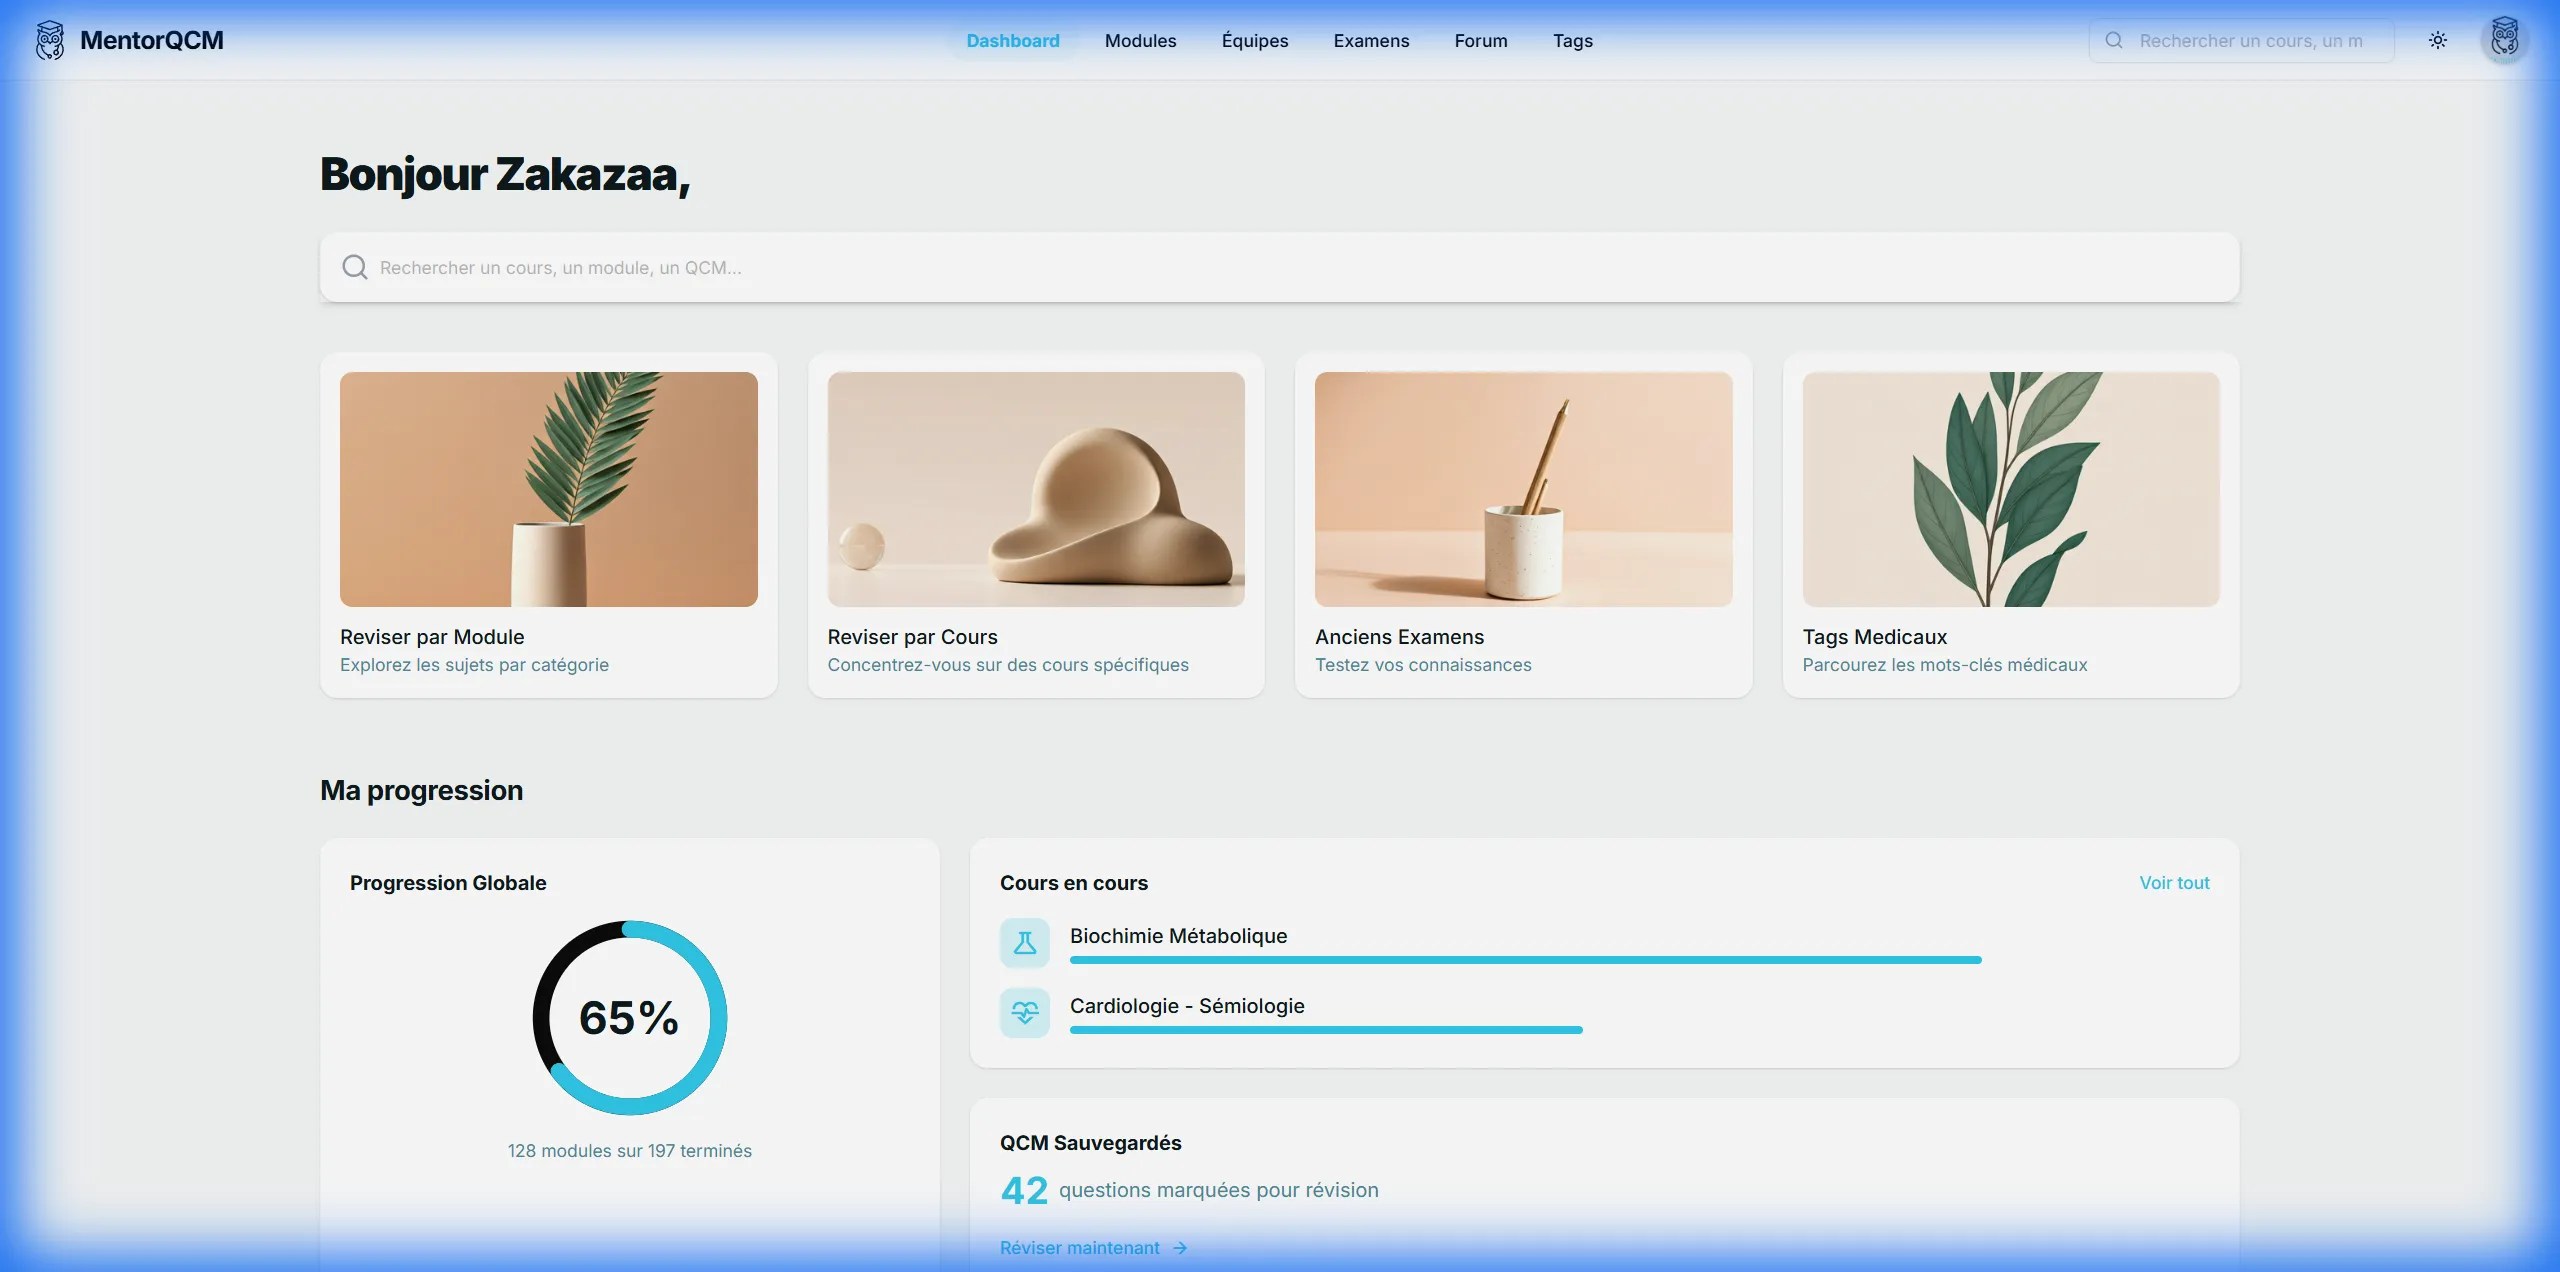Open the Modules menu item
The height and width of the screenshot is (1272, 2560).
pyautogui.click(x=1140, y=41)
